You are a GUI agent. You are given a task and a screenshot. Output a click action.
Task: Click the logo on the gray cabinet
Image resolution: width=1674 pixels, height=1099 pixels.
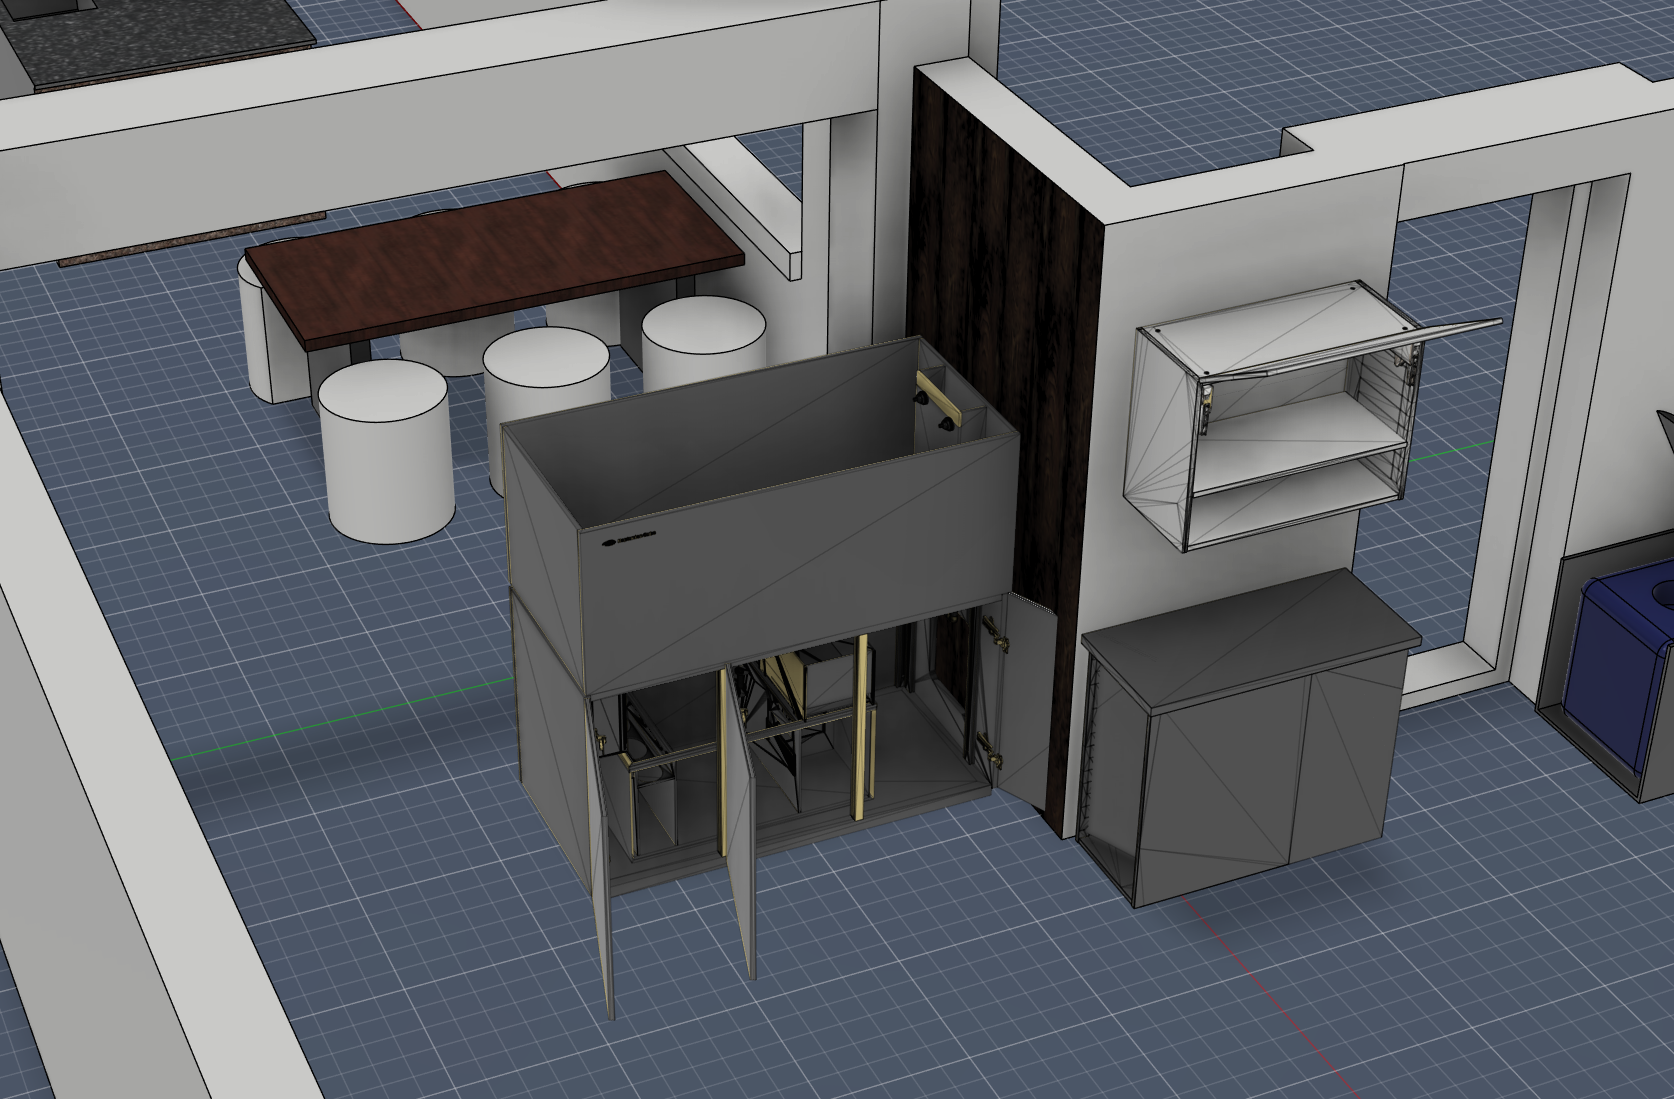click(x=633, y=540)
